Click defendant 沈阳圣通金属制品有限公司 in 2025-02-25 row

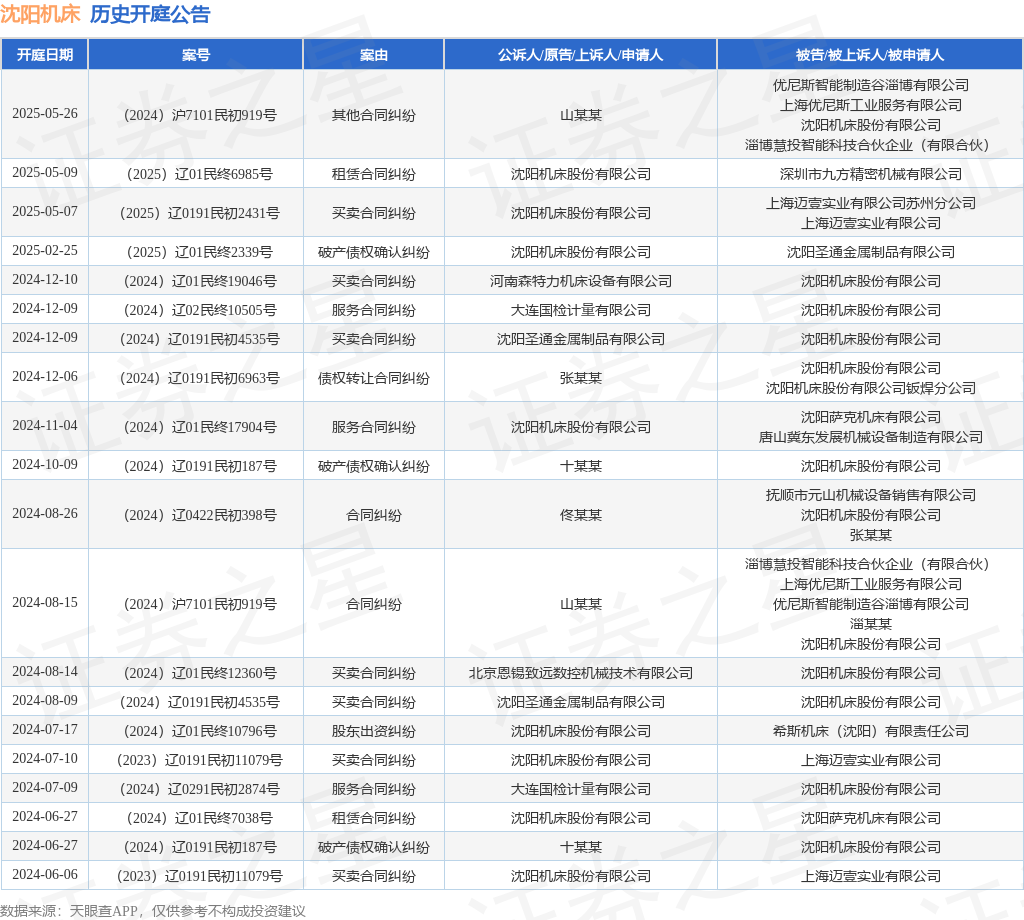871,252
